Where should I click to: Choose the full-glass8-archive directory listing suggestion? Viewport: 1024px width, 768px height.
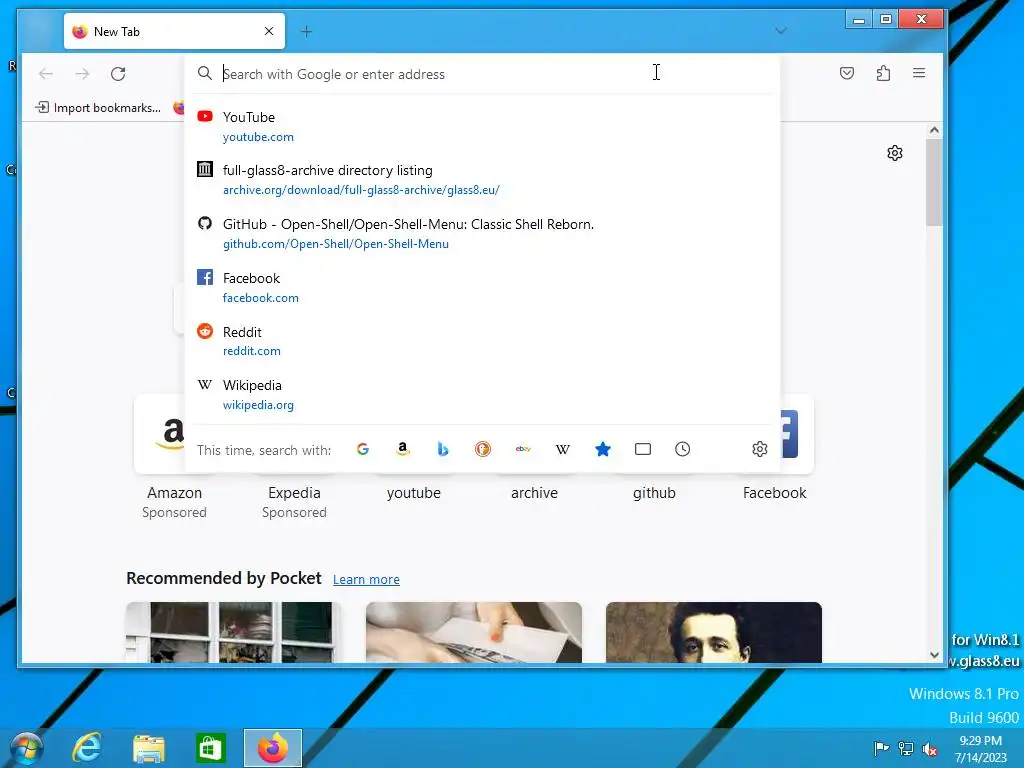click(482, 180)
